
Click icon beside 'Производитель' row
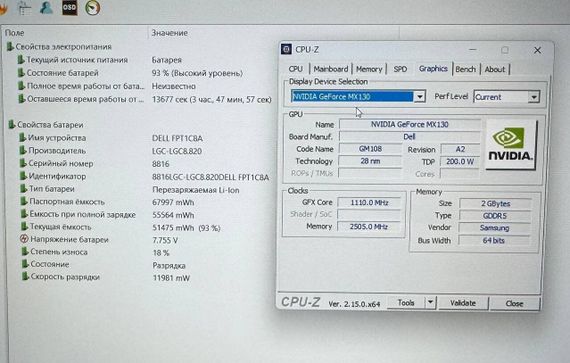point(23,150)
